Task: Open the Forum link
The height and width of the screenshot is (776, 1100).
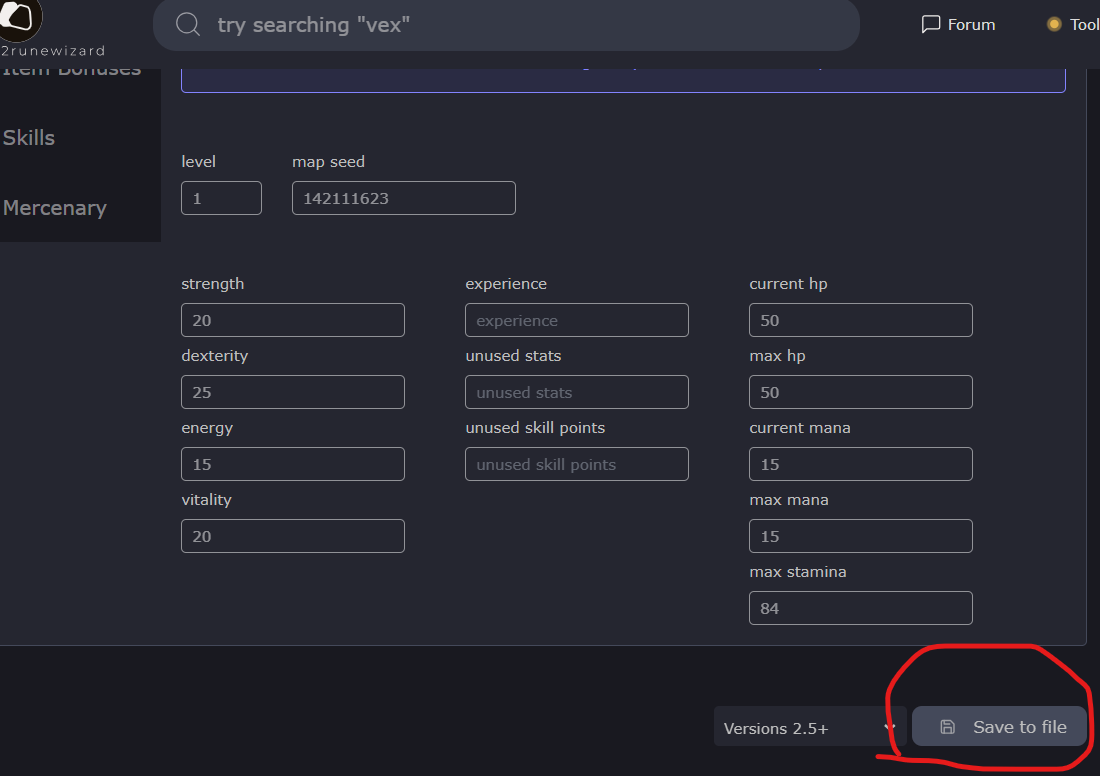Action: (958, 25)
